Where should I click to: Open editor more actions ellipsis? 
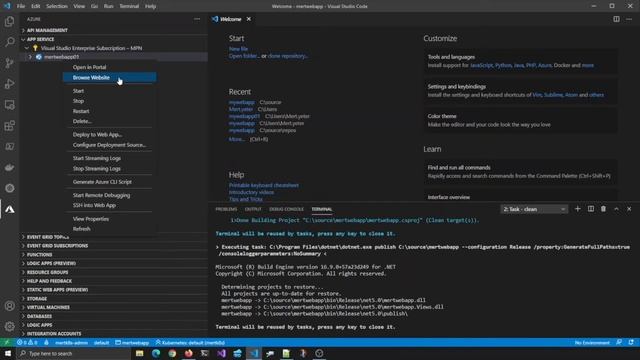click(629, 19)
